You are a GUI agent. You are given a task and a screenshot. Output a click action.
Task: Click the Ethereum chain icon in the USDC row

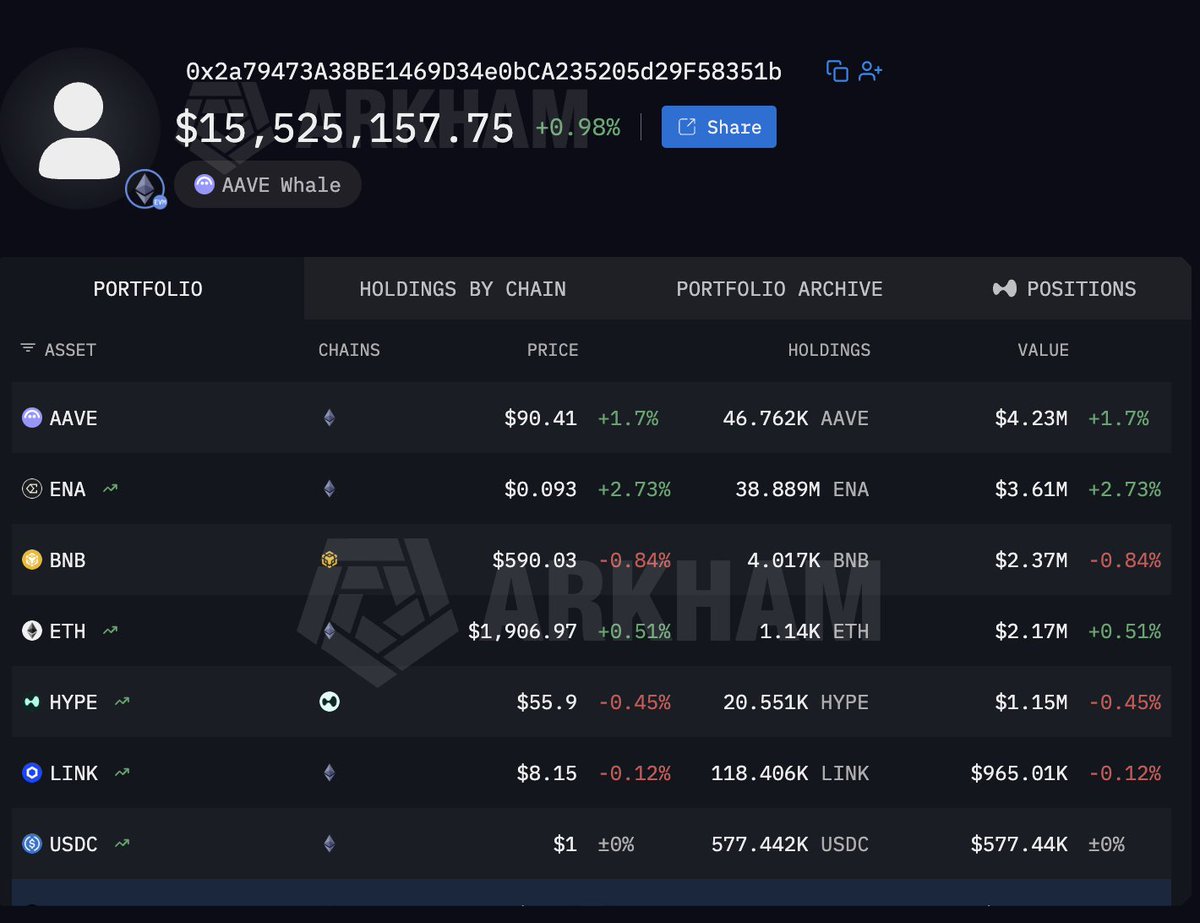click(329, 844)
